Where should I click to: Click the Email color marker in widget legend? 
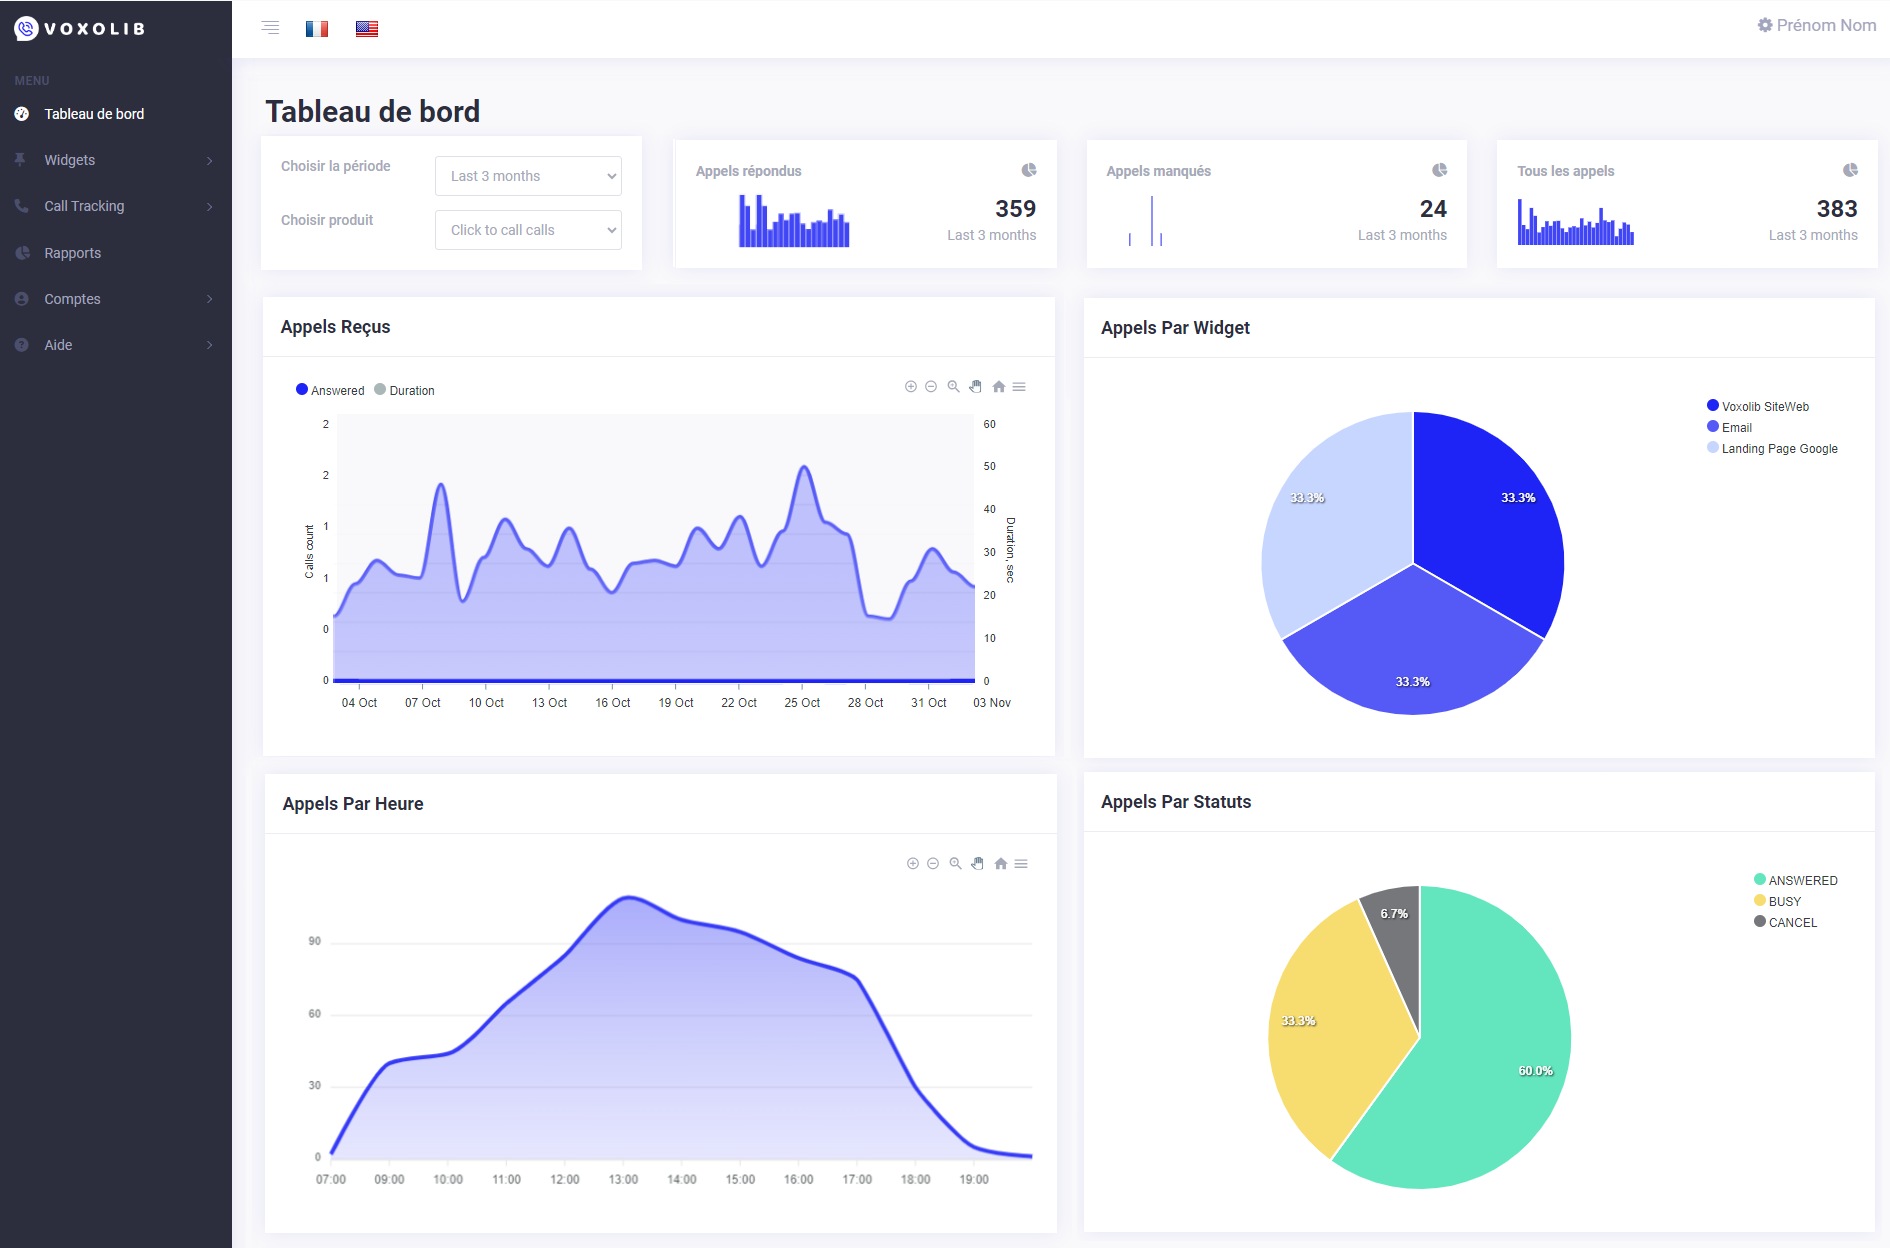1713,427
